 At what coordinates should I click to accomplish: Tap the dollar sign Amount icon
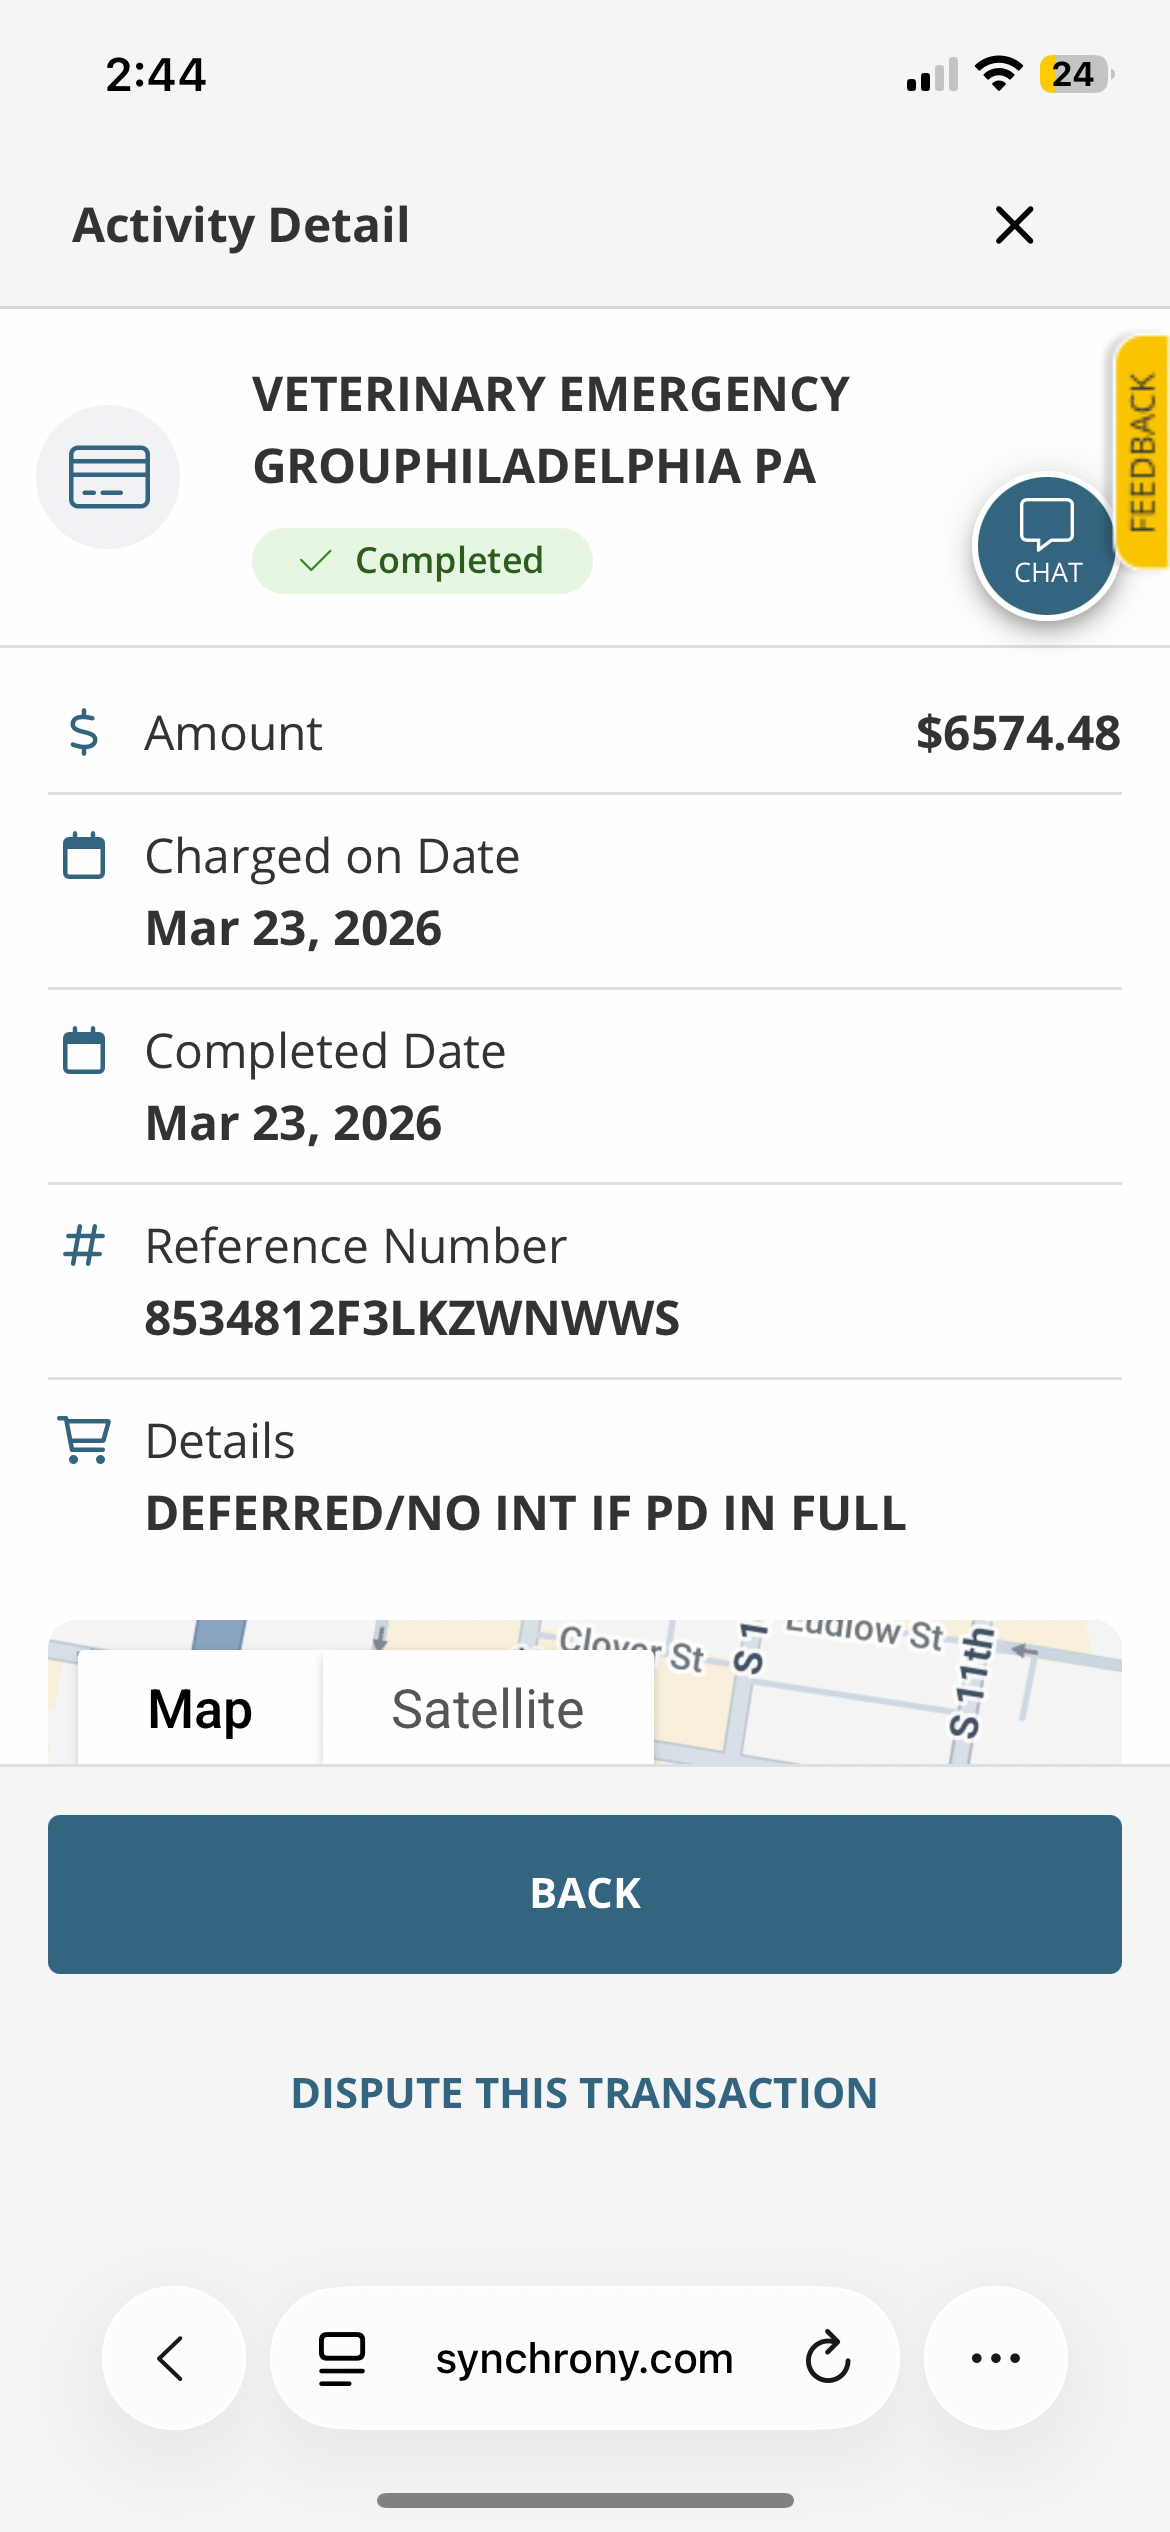(84, 732)
